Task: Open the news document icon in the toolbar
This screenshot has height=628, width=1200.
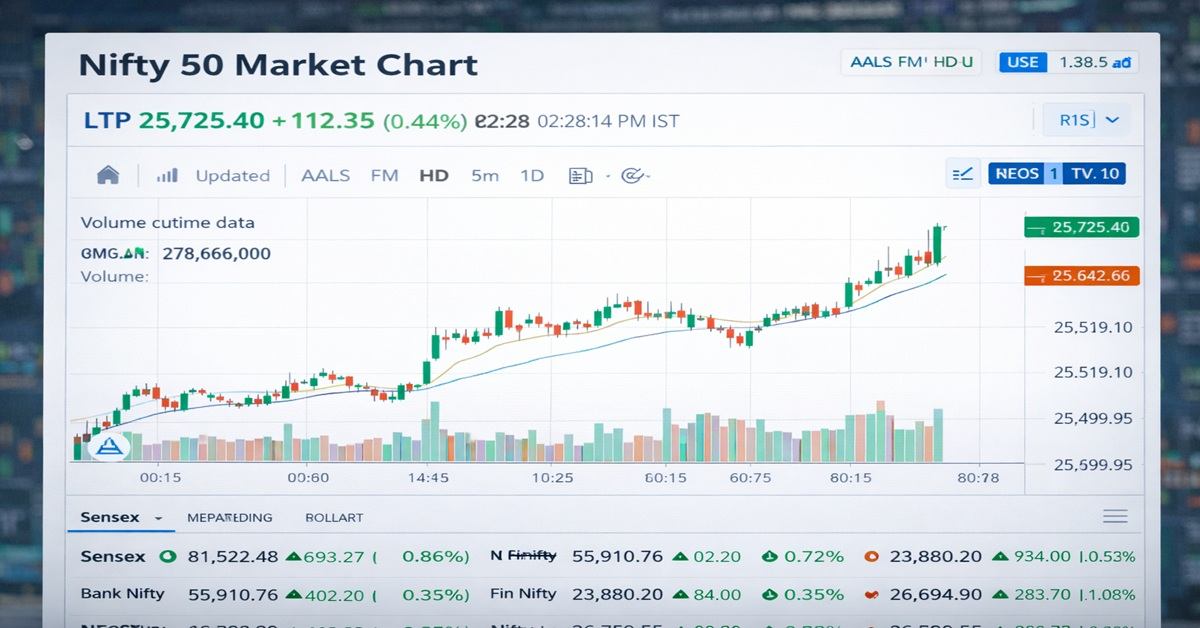Action: click(578, 175)
